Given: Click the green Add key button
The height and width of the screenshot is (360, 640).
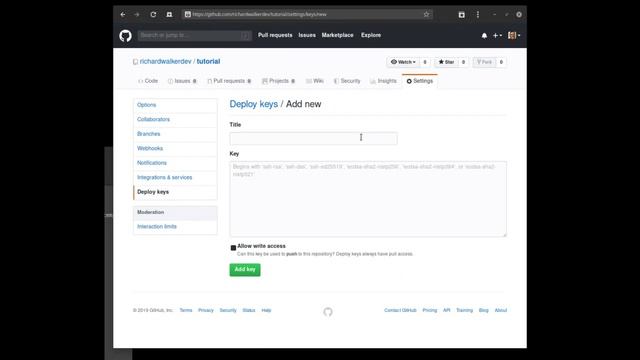Looking at the screenshot, I should [245, 269].
